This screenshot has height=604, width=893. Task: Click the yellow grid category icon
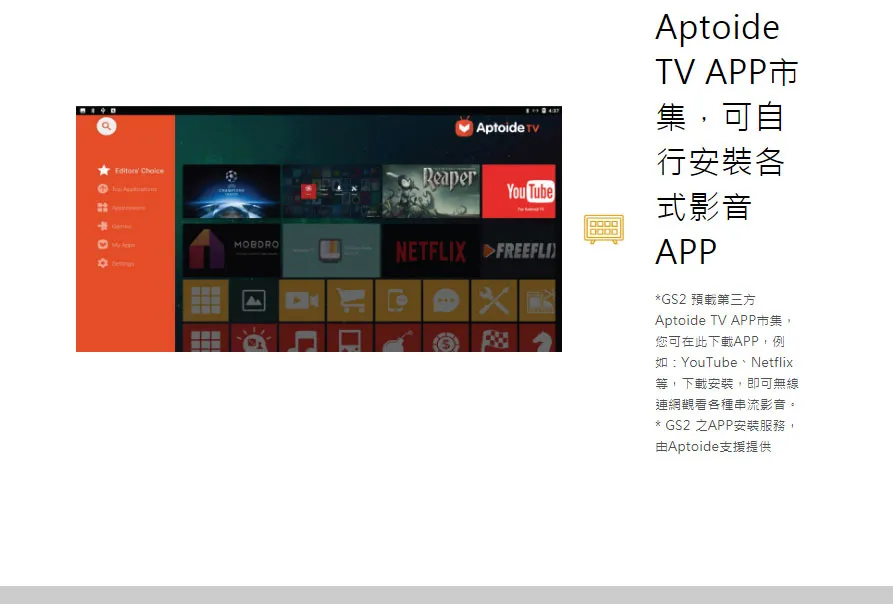click(x=205, y=300)
